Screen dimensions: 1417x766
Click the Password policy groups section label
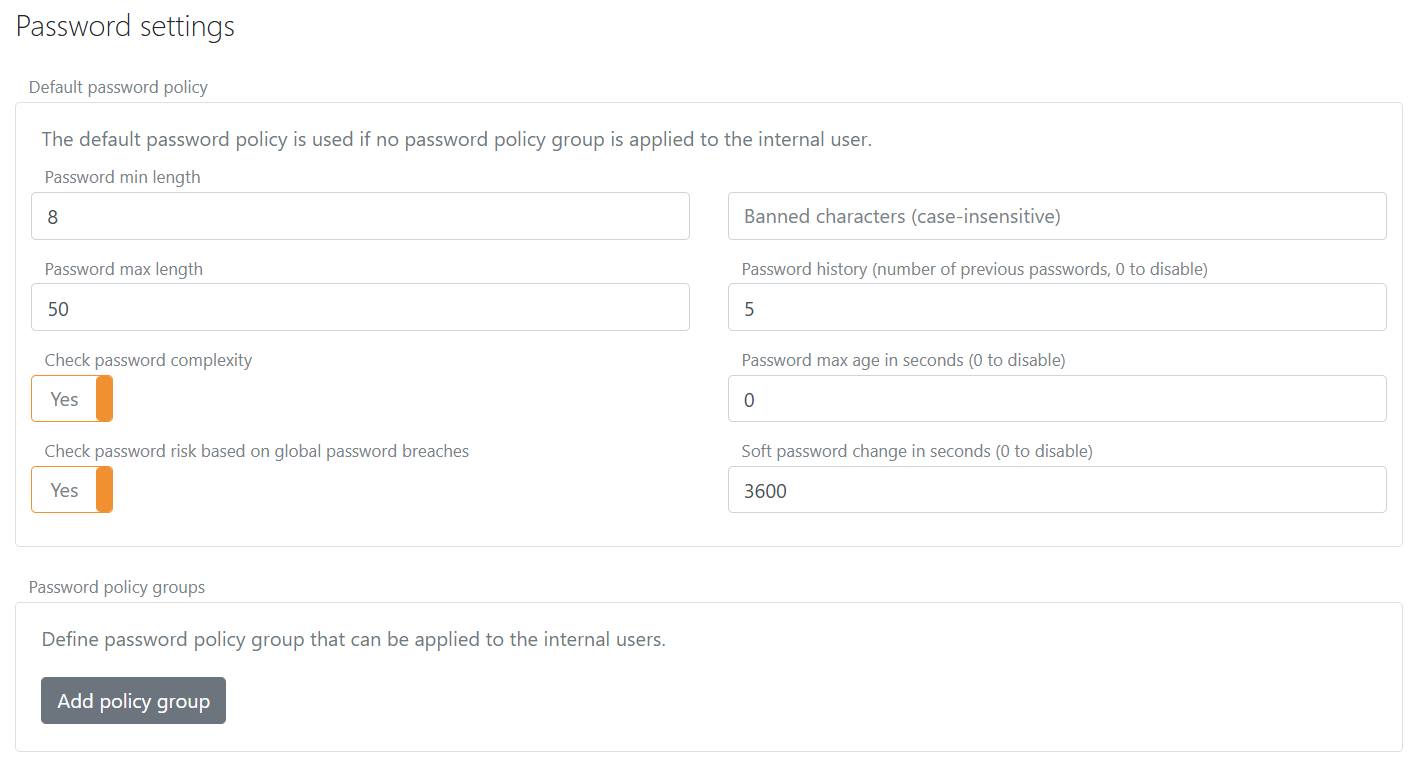click(116, 587)
